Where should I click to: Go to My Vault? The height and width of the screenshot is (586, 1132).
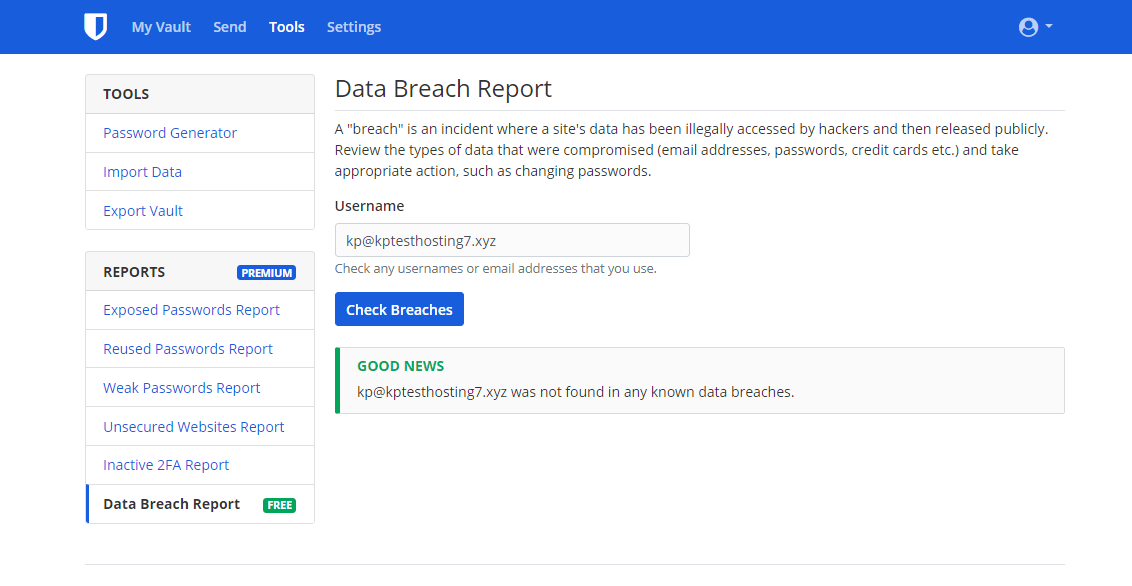161,27
